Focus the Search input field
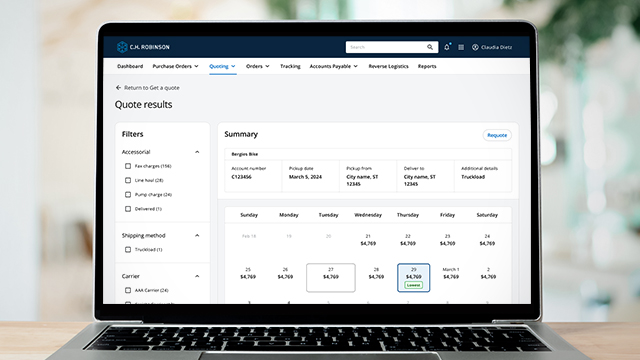This screenshot has height=360, width=640. tap(386, 47)
